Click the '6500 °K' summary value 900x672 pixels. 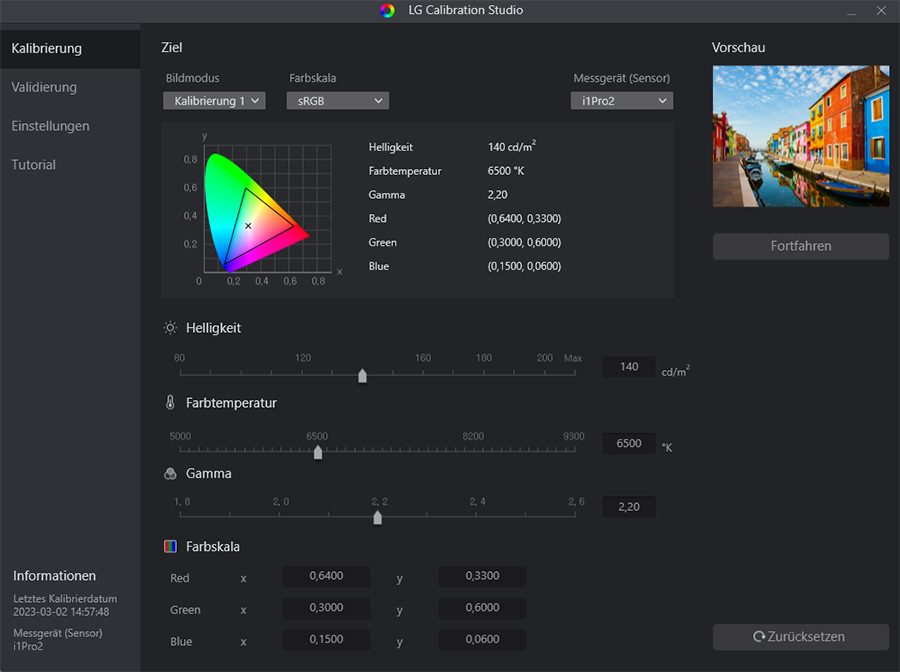tap(506, 171)
